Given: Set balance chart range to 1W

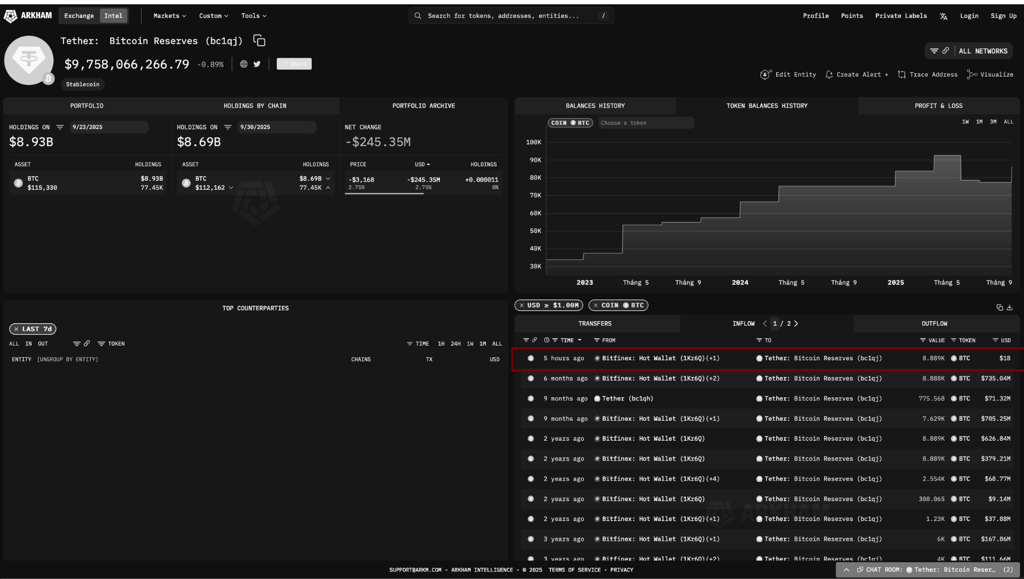Looking at the screenshot, I should coord(965,122).
